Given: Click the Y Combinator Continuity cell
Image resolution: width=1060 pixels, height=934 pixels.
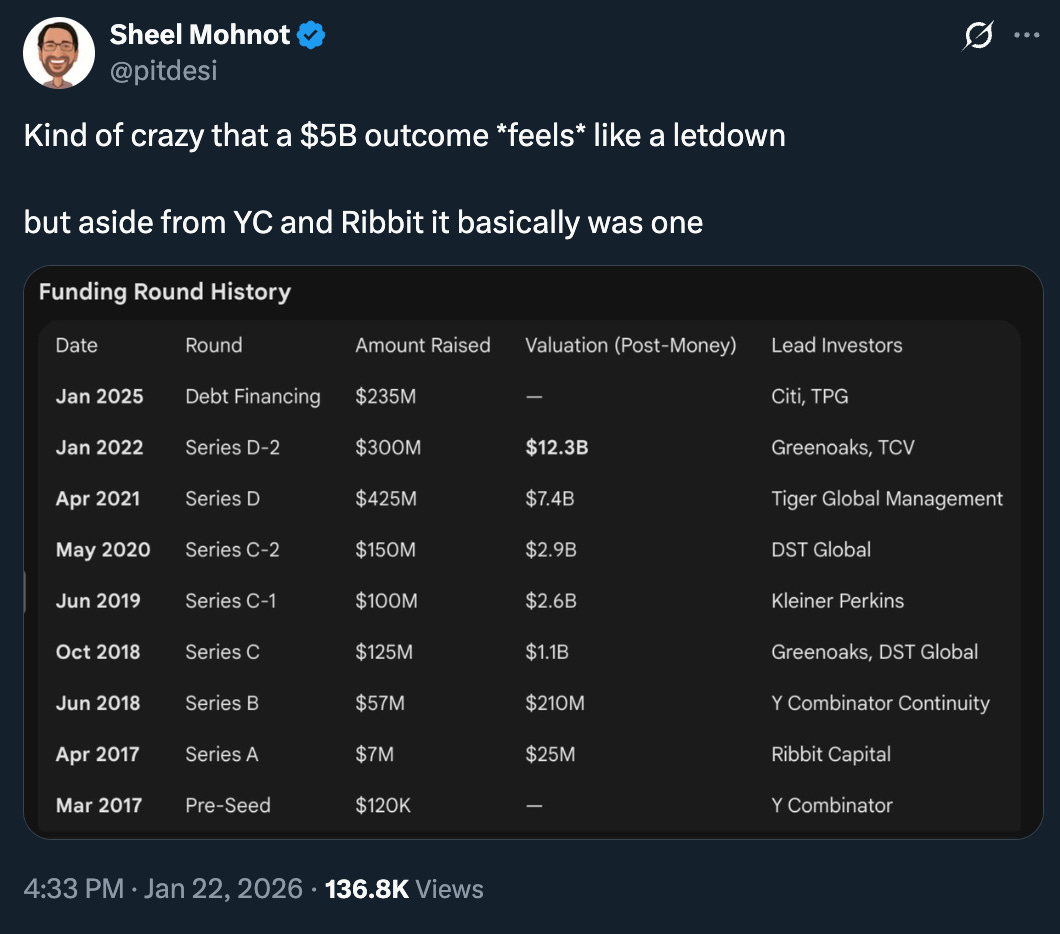Looking at the screenshot, I should [880, 703].
